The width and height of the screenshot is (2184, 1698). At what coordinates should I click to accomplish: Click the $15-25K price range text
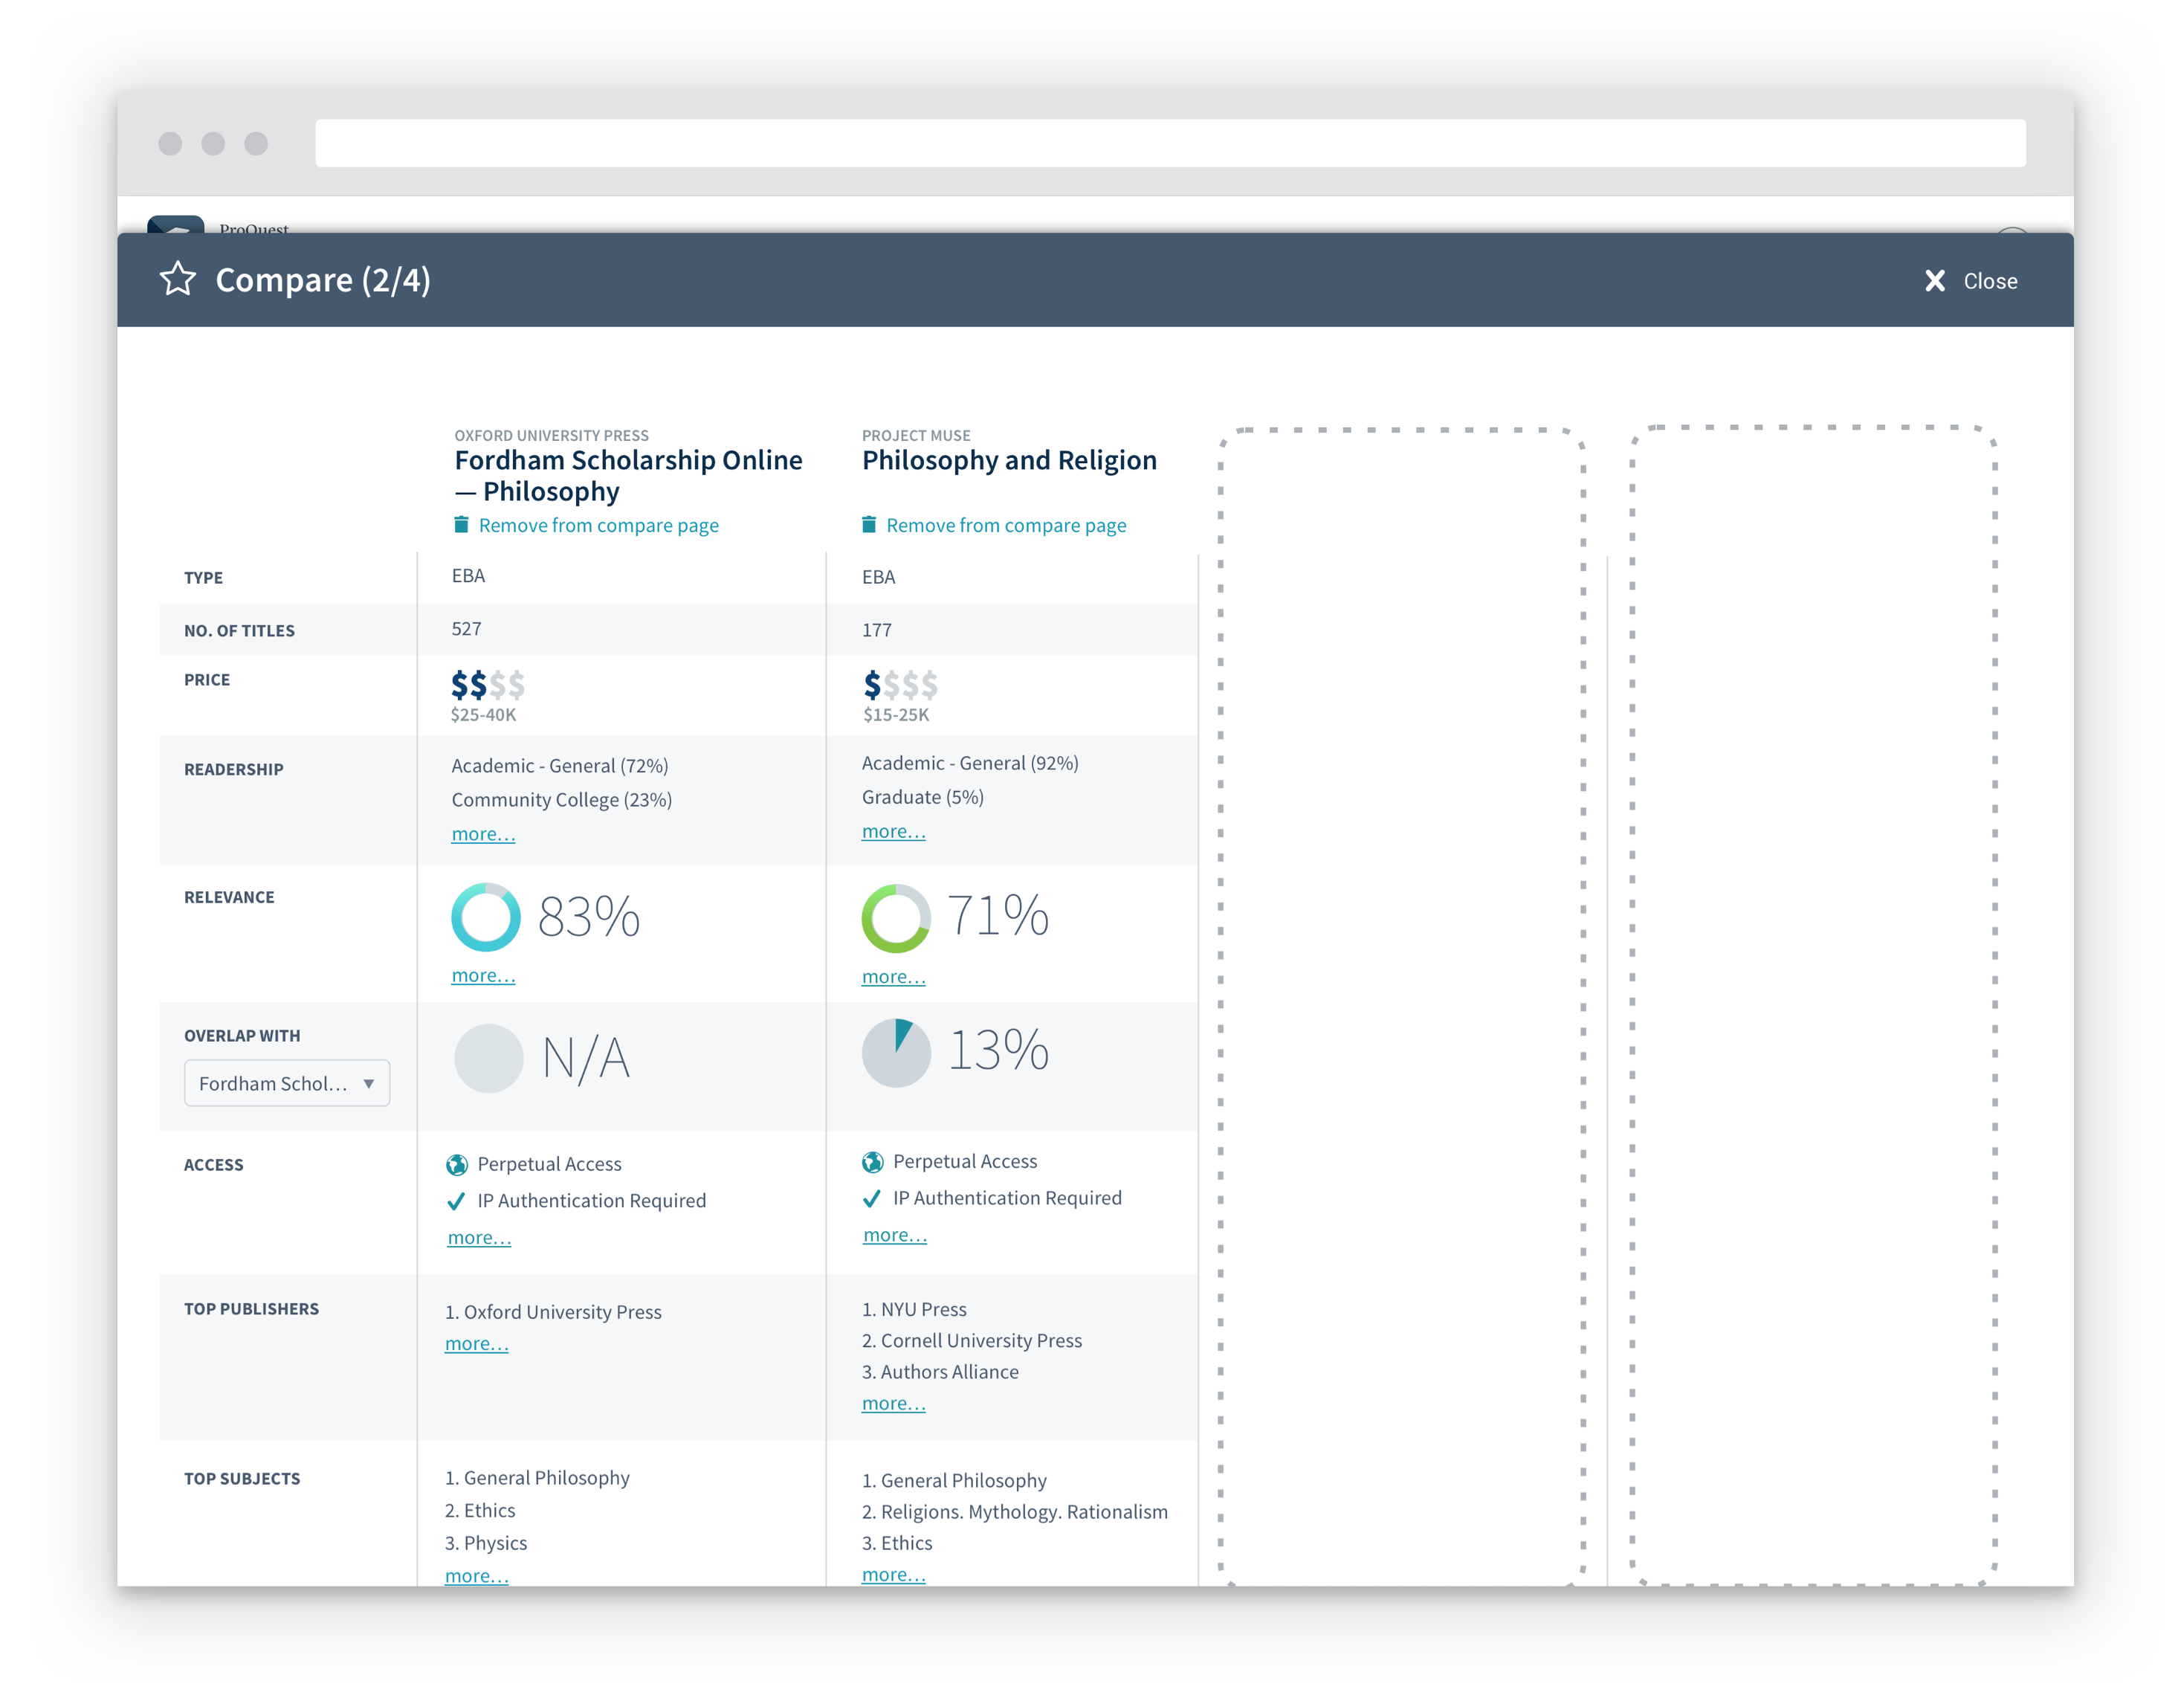click(896, 715)
